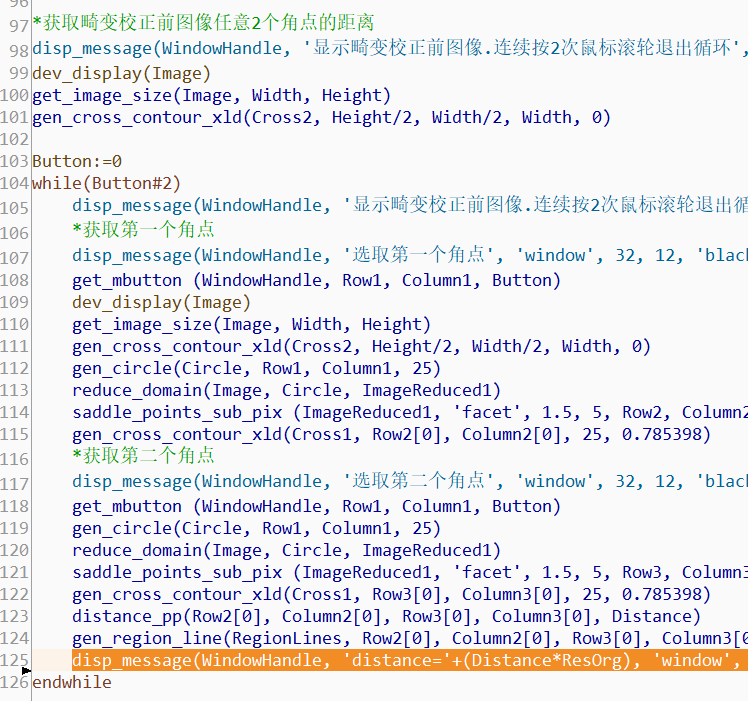Click line number 104 in the gutter
Image resolution: width=748 pixels, height=701 pixels.
[x=15, y=183]
